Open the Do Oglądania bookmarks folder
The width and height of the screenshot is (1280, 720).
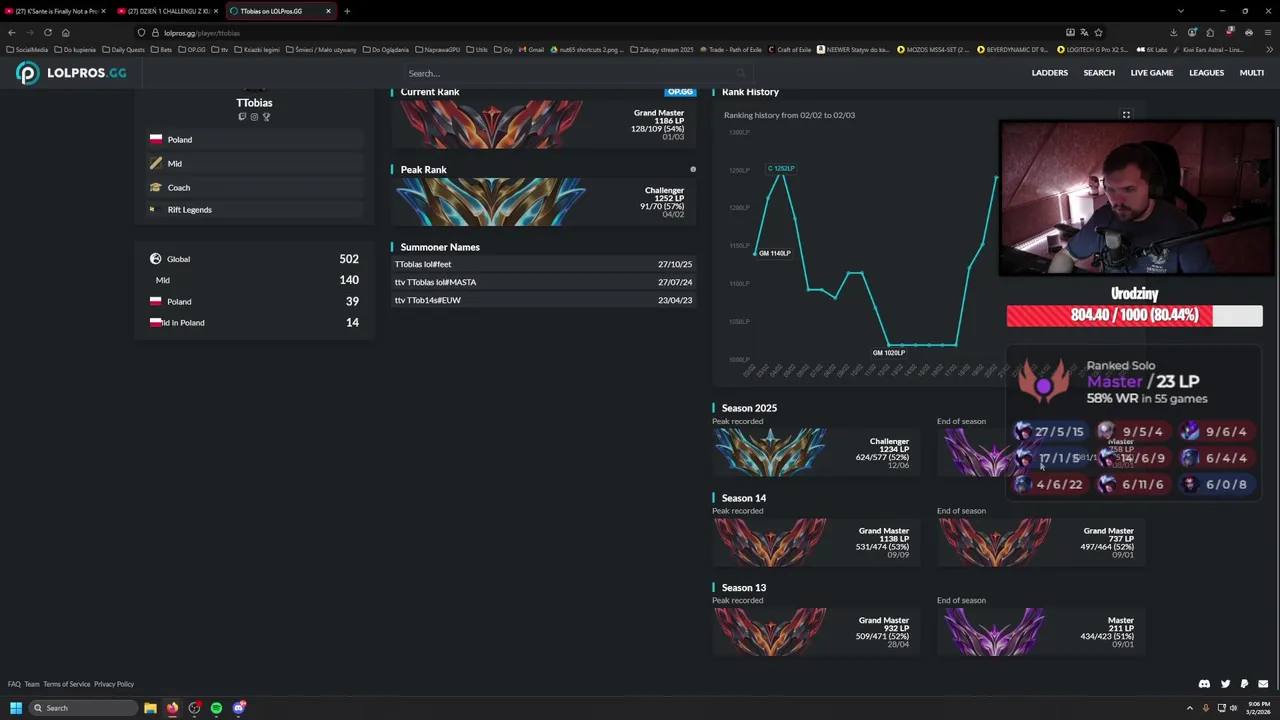tap(385, 49)
